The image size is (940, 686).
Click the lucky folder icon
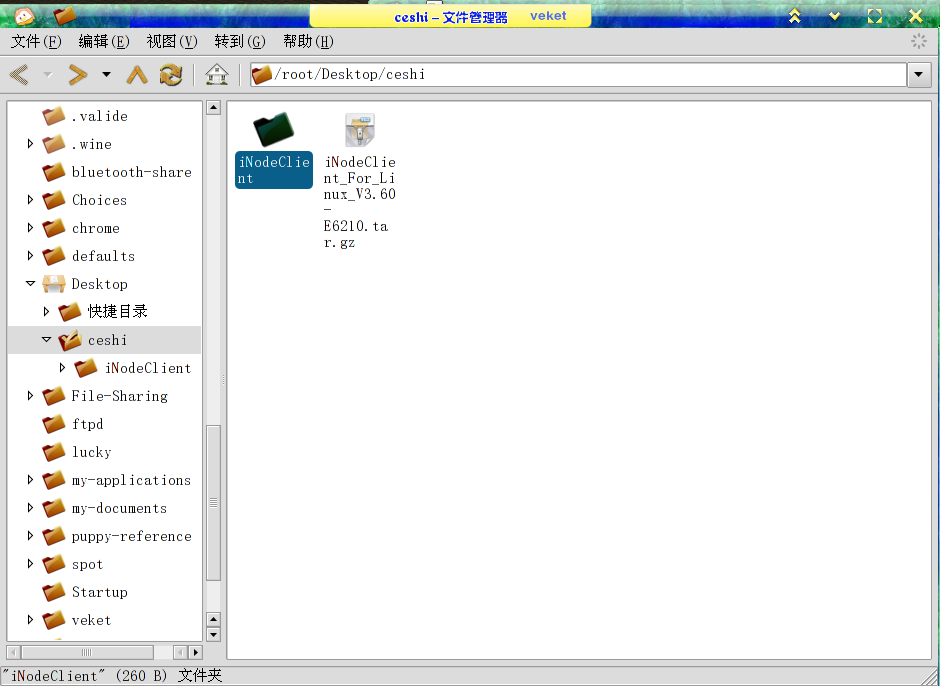tap(54, 452)
